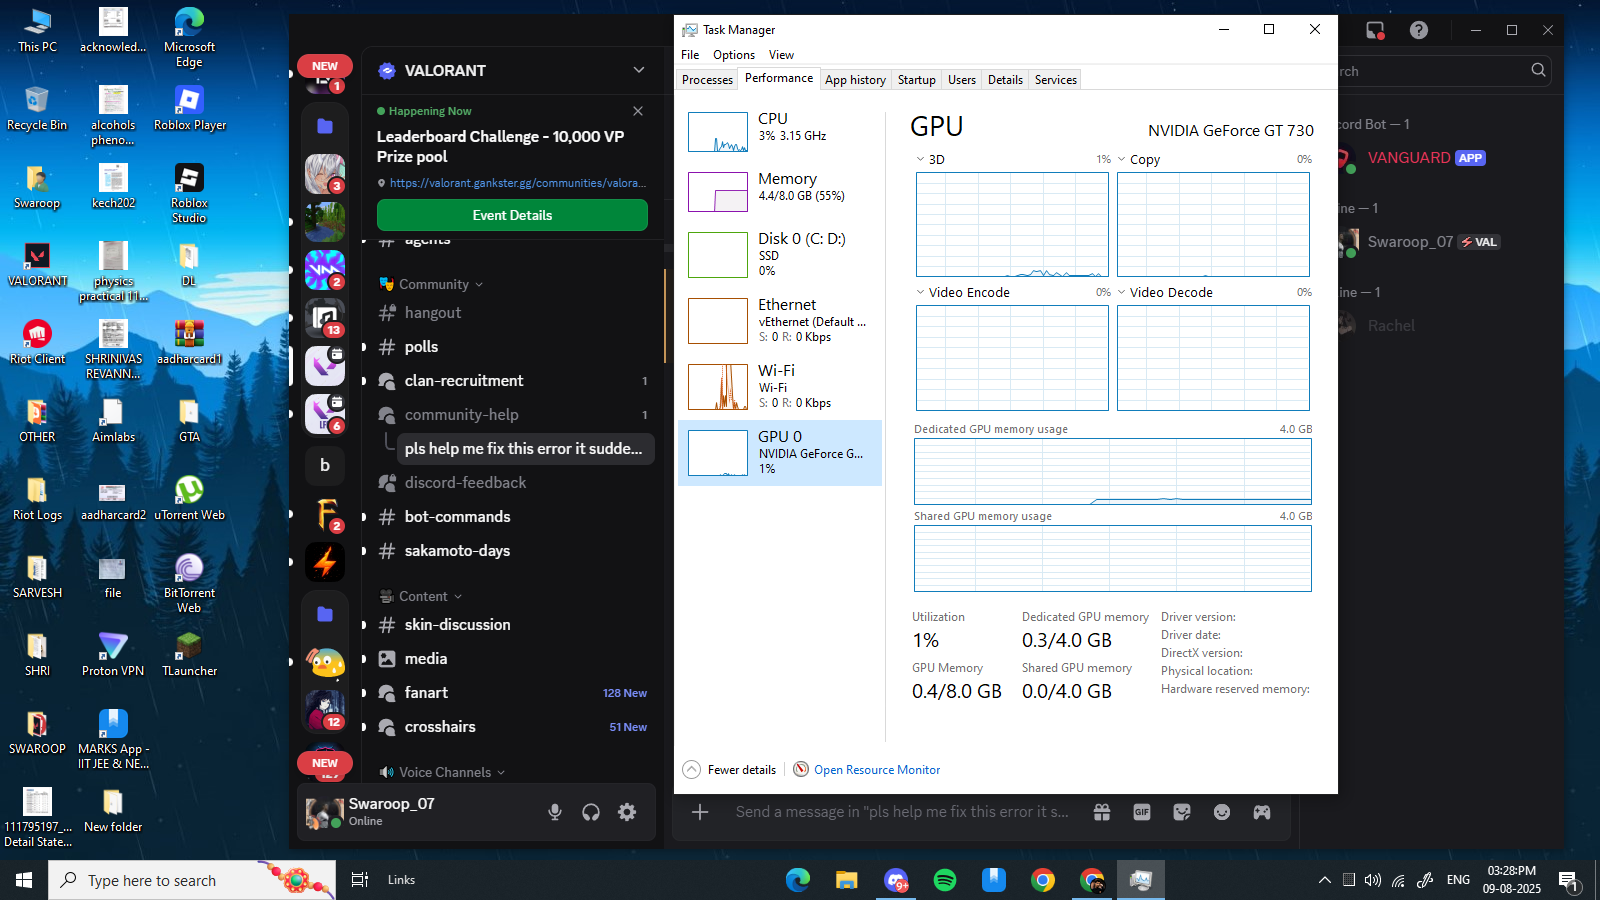The height and width of the screenshot is (900, 1600).
Task: Open Discord user settings gear
Action: click(627, 812)
